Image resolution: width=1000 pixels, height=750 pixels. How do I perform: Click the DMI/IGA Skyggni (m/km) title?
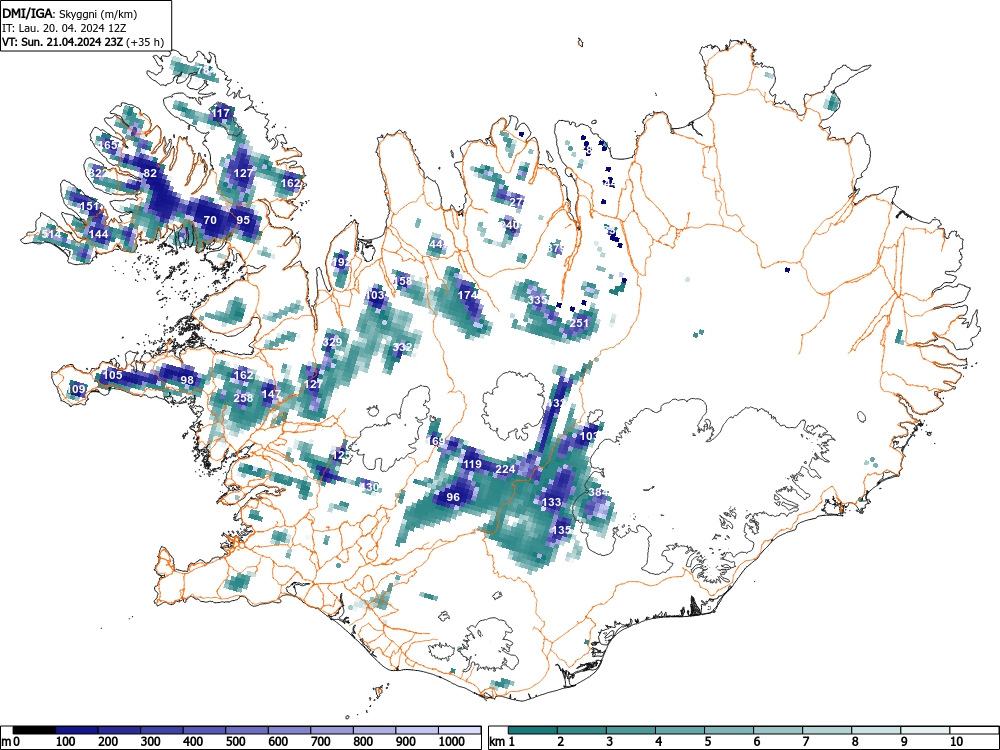(70, 13)
